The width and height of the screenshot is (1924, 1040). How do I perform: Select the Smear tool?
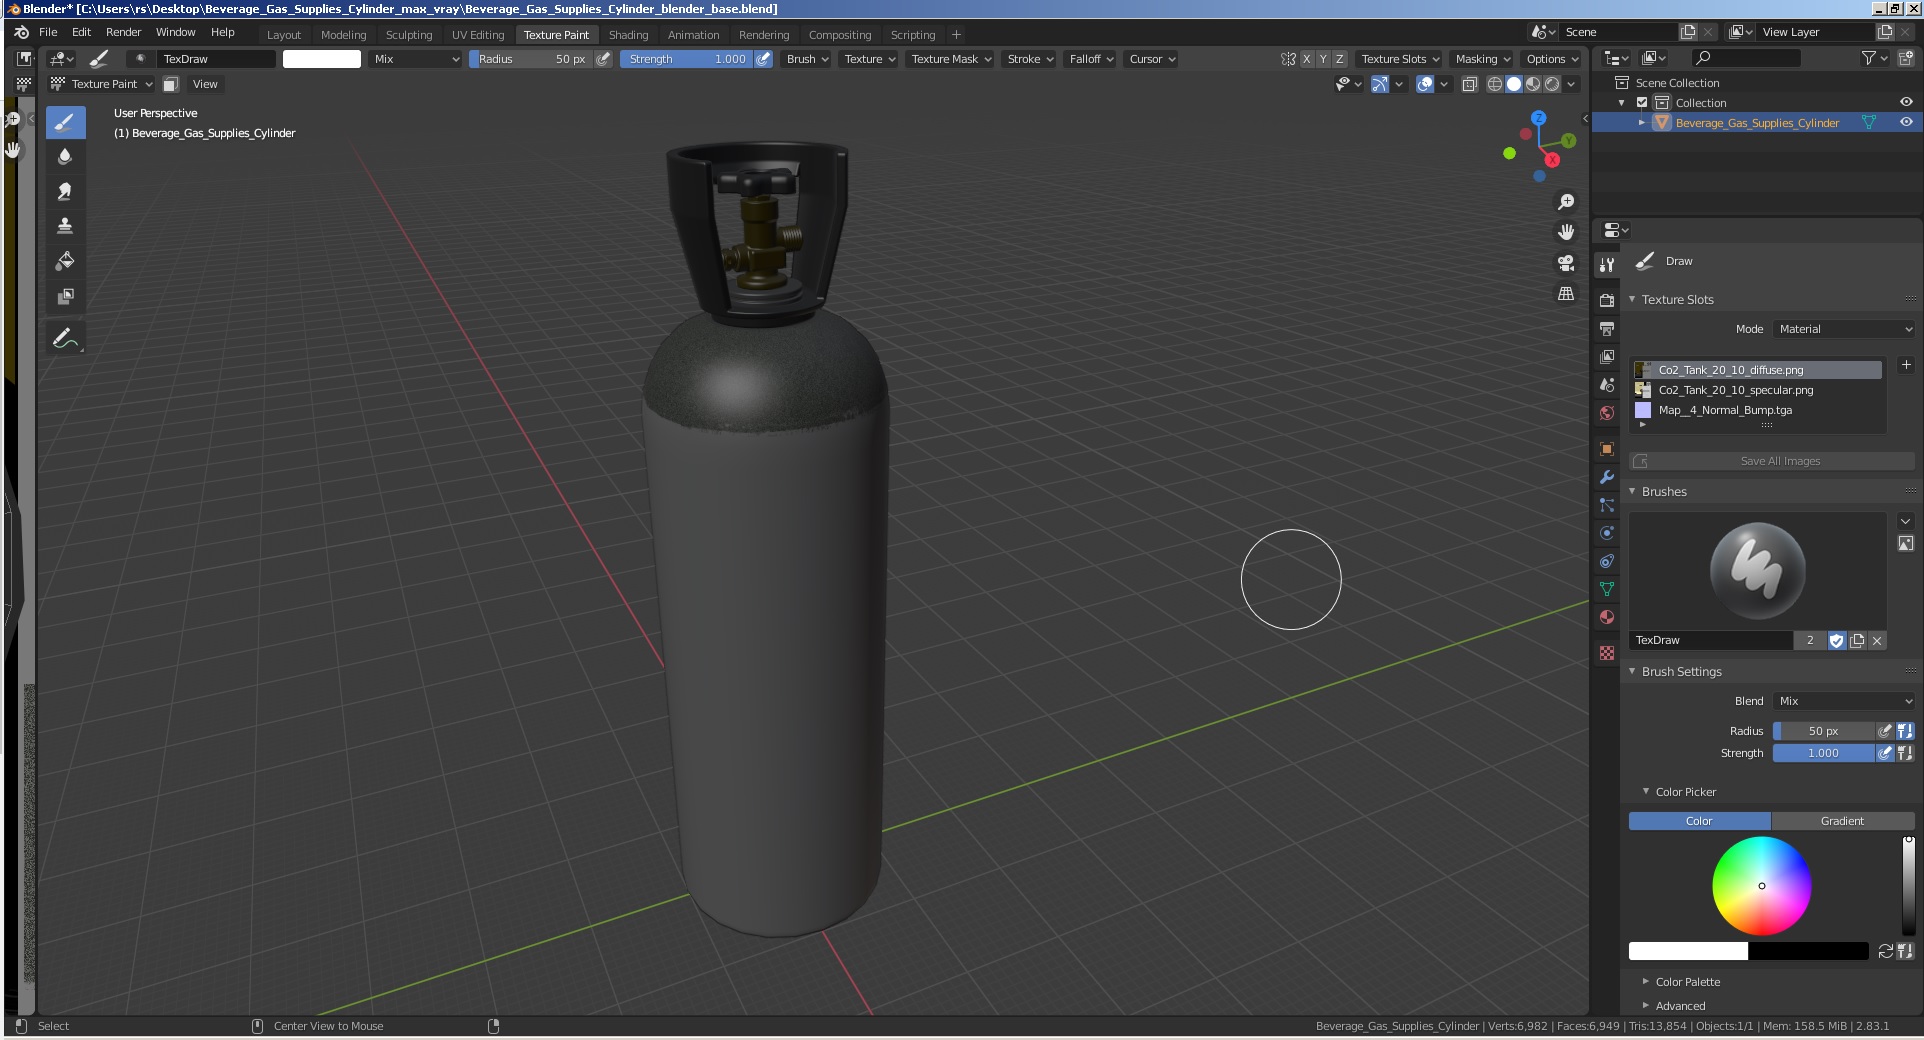(65, 191)
